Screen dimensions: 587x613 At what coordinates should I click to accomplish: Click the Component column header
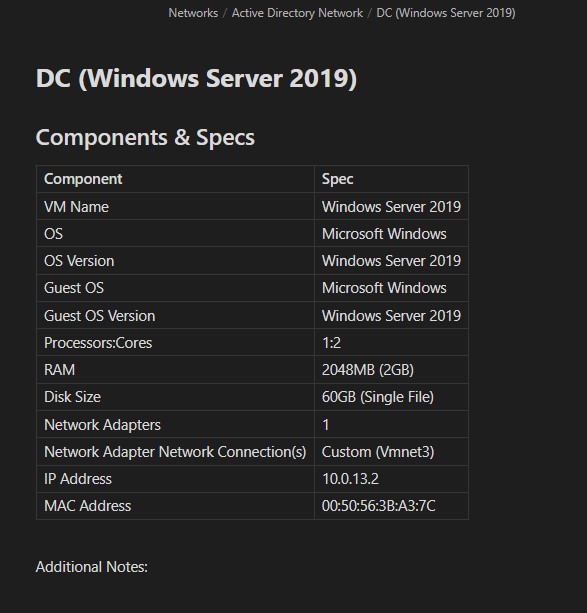[x=83, y=179]
